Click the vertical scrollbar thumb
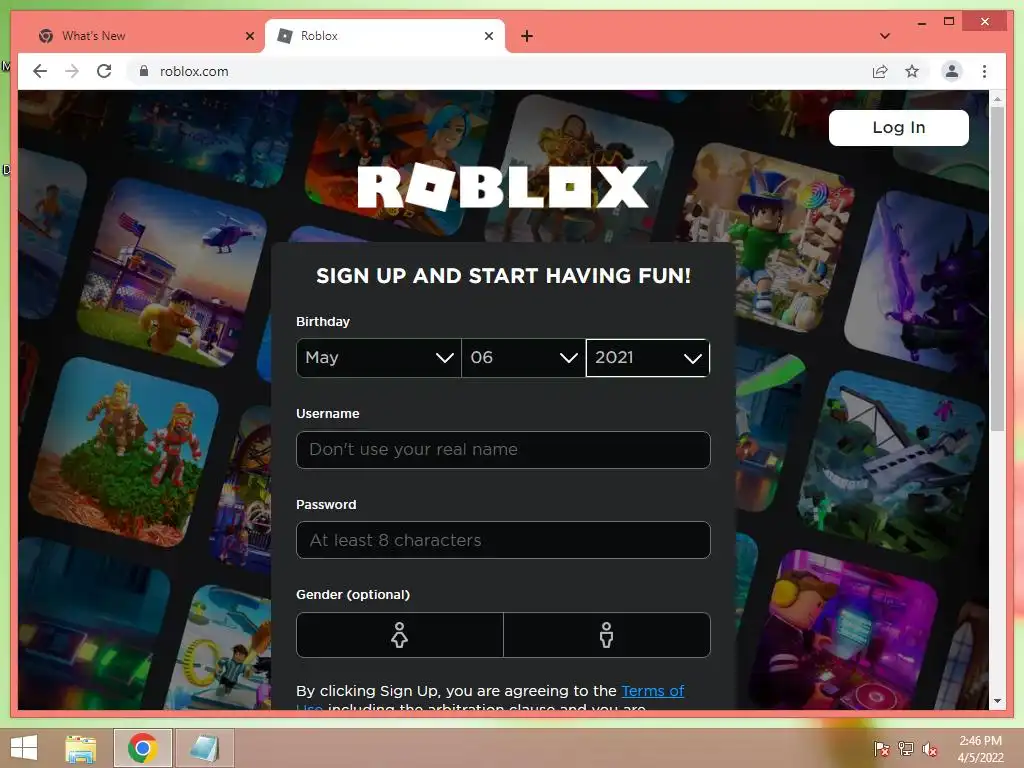This screenshot has height=768, width=1024. click(997, 268)
